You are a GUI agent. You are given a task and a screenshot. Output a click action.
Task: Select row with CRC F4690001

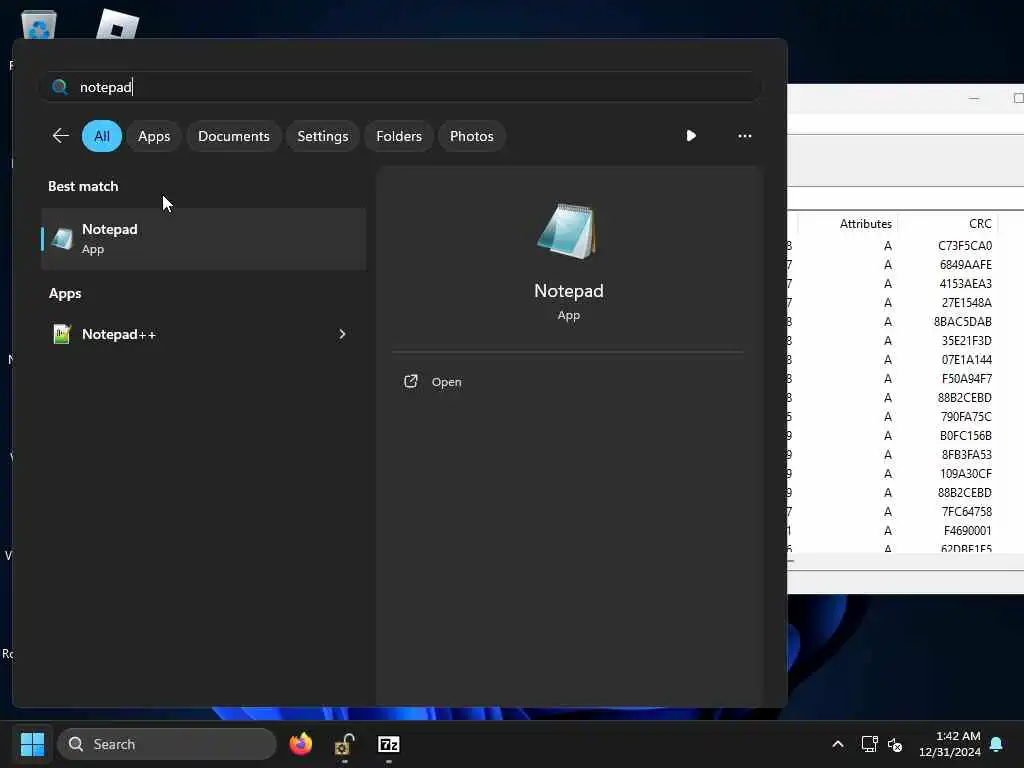[906, 531]
